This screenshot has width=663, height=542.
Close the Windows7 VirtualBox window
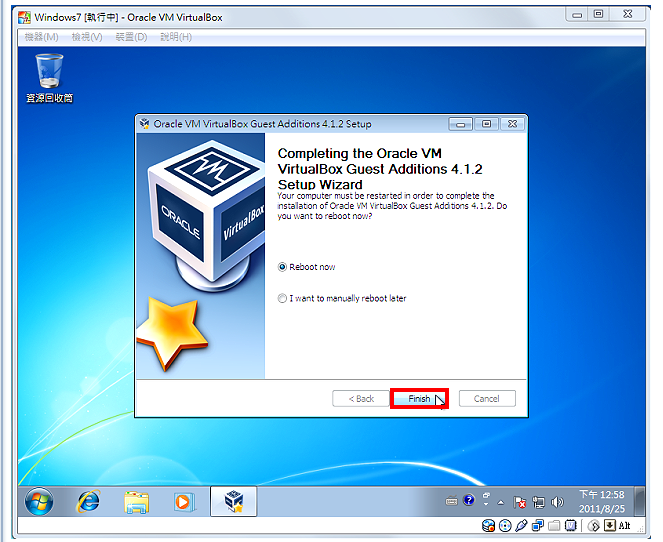(x=627, y=14)
